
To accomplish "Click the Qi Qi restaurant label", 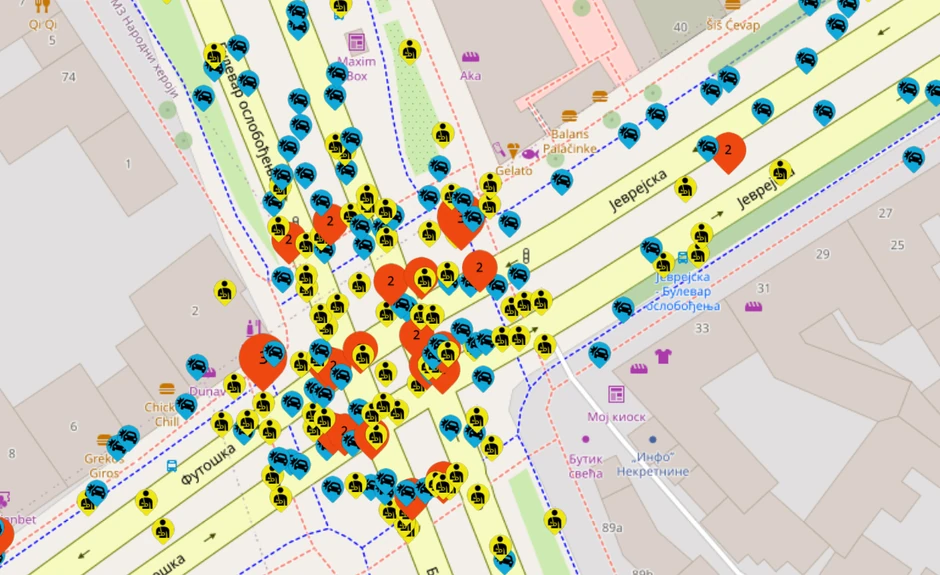I will pyautogui.click(x=43, y=25).
